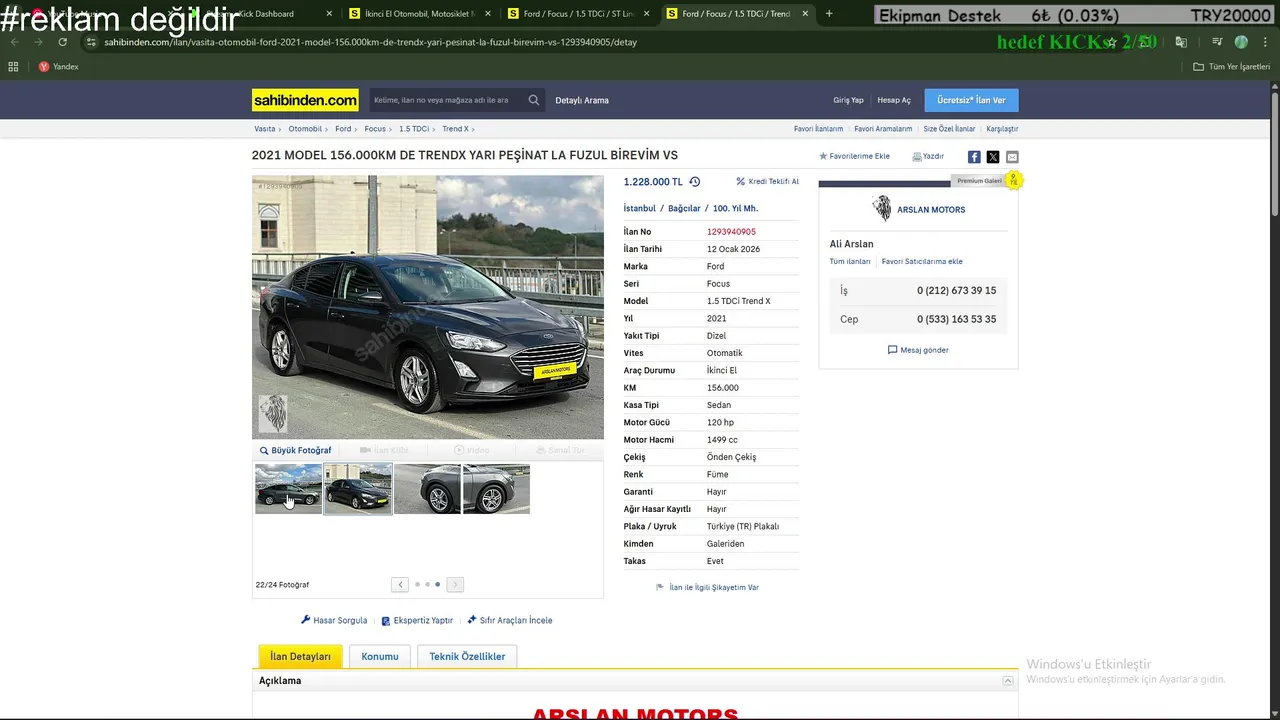The image size is (1280, 720).
Task: Click the search input field in header
Action: [x=447, y=100]
